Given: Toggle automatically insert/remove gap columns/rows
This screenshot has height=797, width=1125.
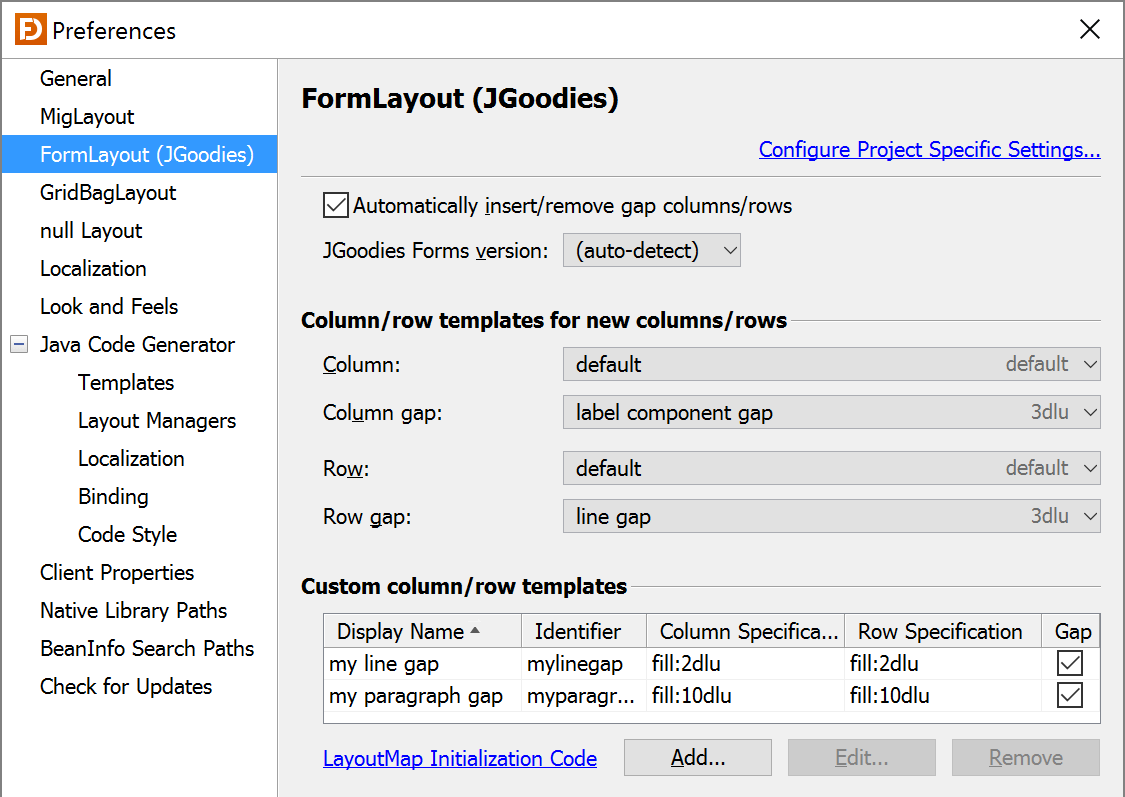Looking at the screenshot, I should (335, 204).
